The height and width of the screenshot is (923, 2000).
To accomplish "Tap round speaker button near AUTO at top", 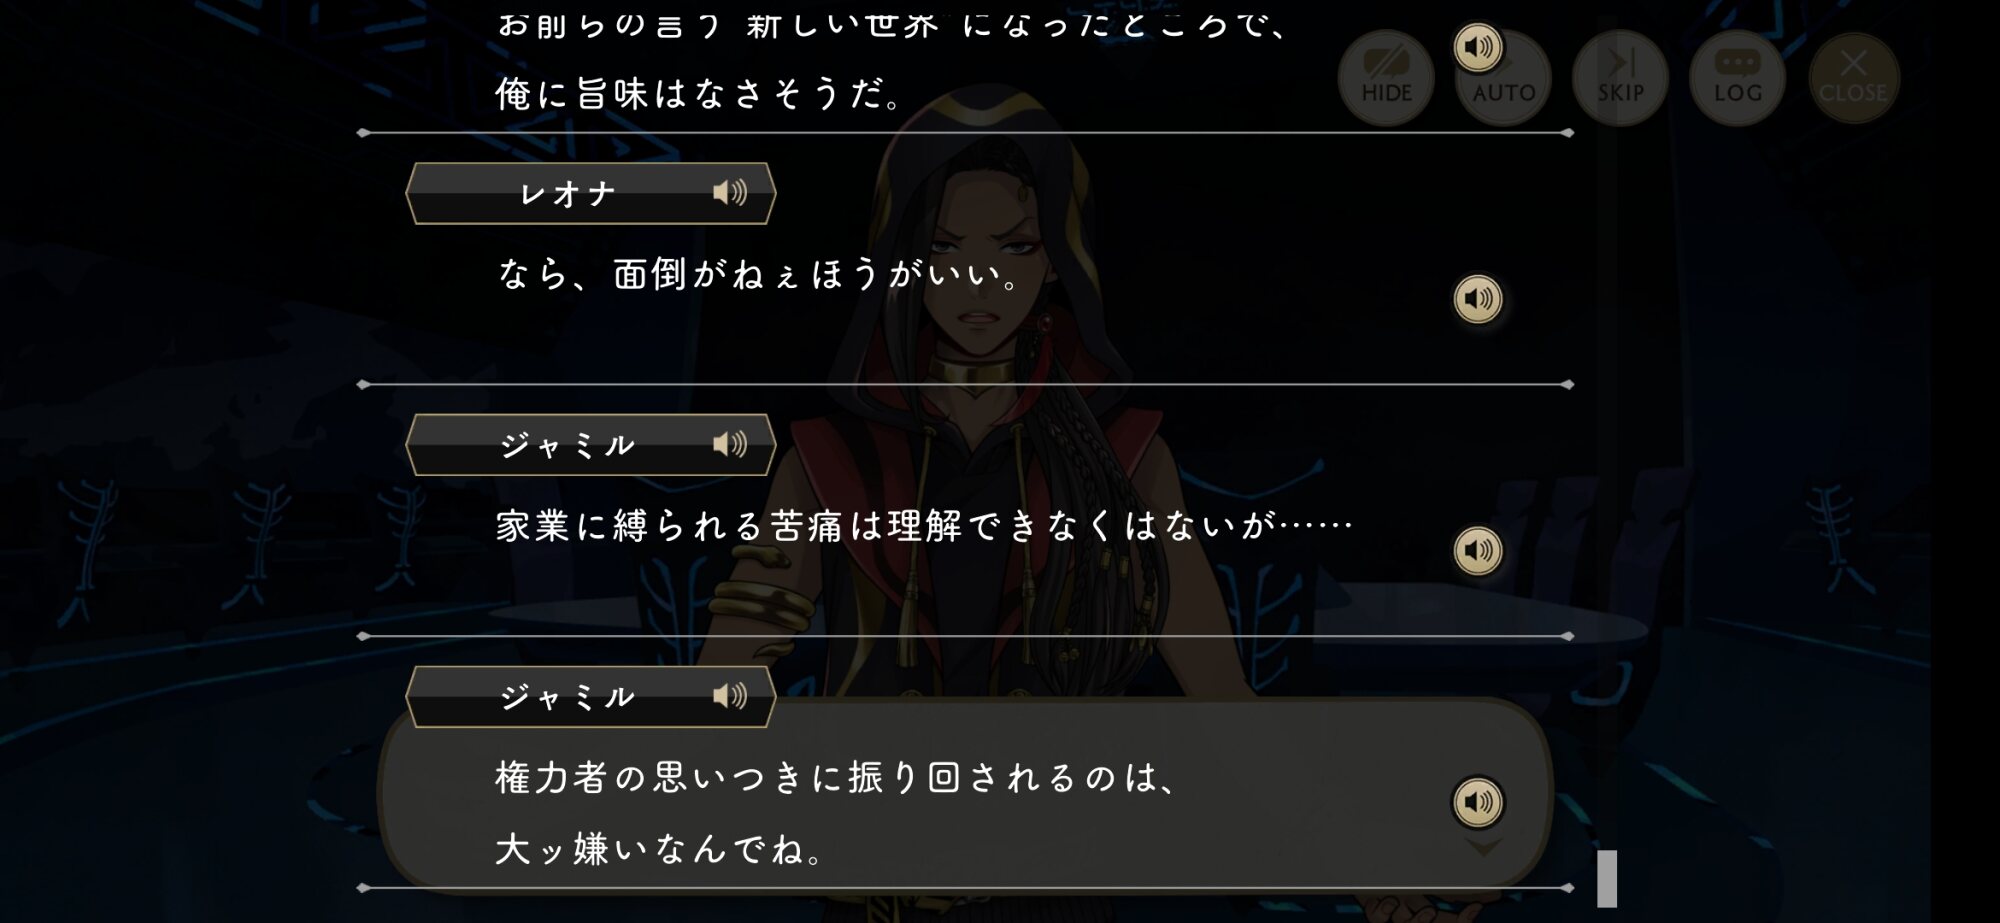I will point(1477,47).
